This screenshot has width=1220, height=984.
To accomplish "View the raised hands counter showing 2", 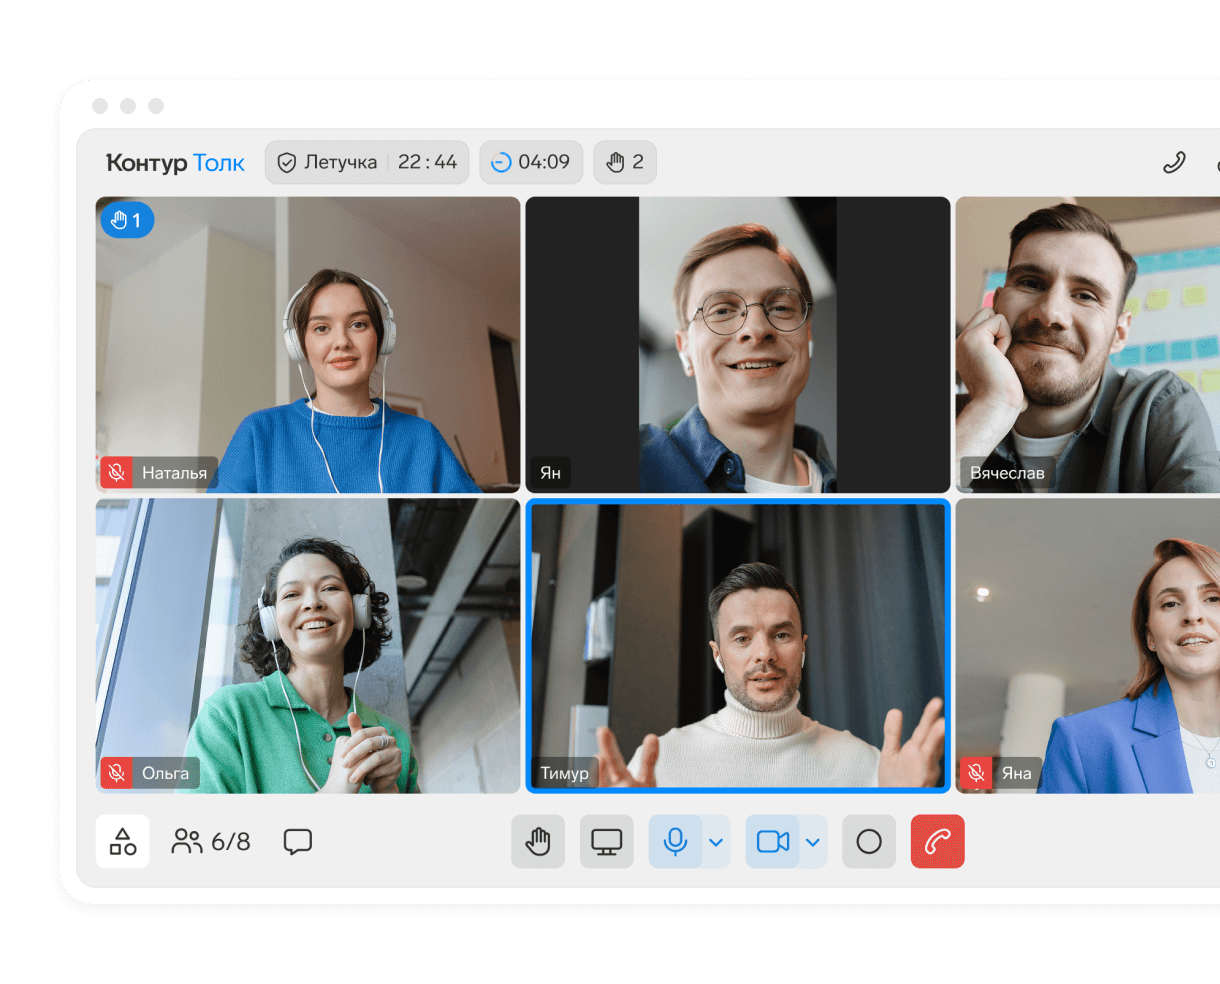I will tap(625, 162).
